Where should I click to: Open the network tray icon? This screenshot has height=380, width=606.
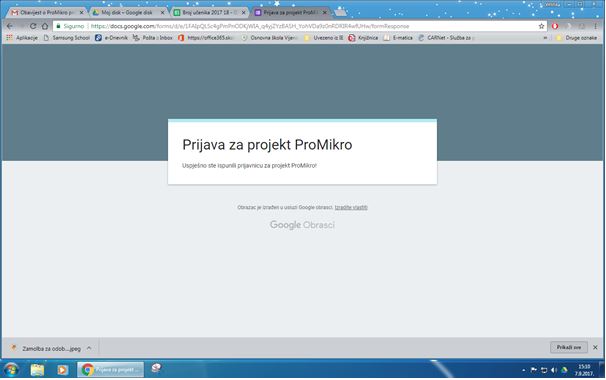click(544, 370)
